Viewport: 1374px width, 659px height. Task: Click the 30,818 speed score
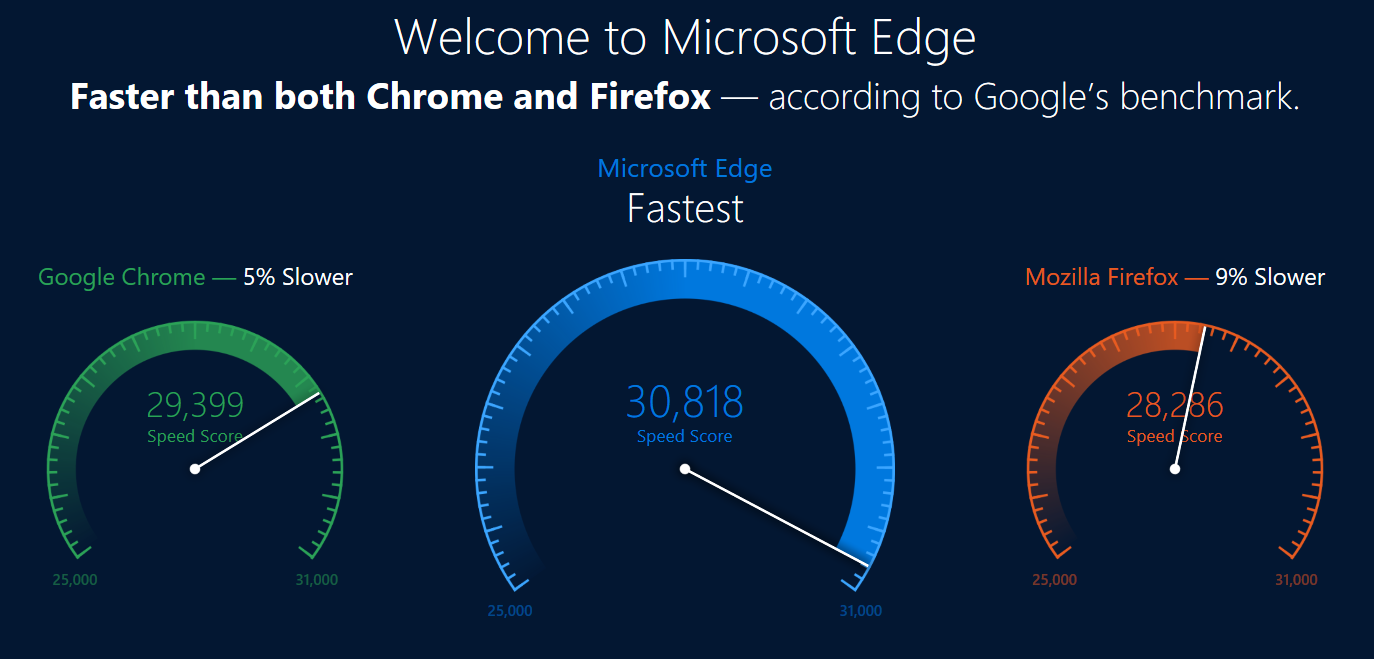(685, 402)
